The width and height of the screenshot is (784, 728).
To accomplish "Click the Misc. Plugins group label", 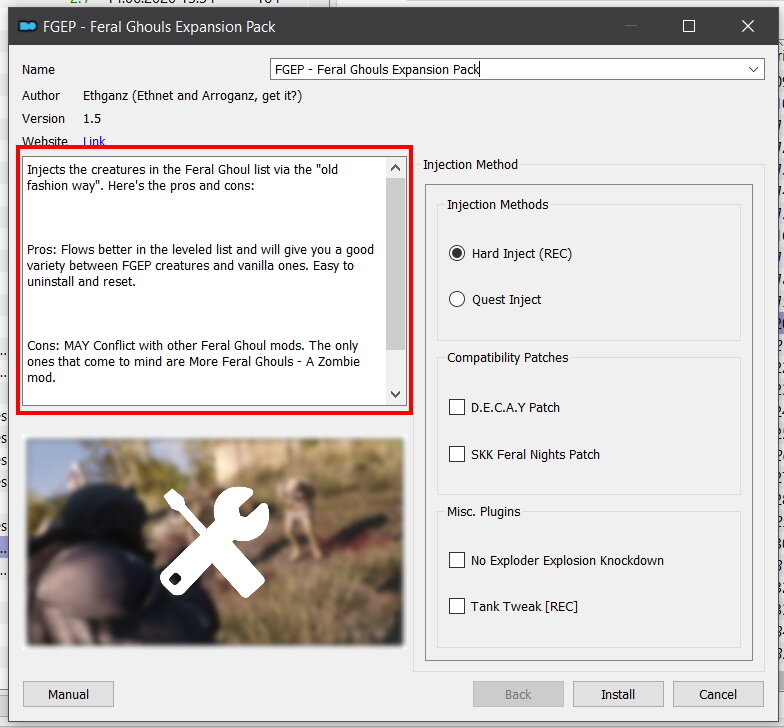I will (484, 512).
